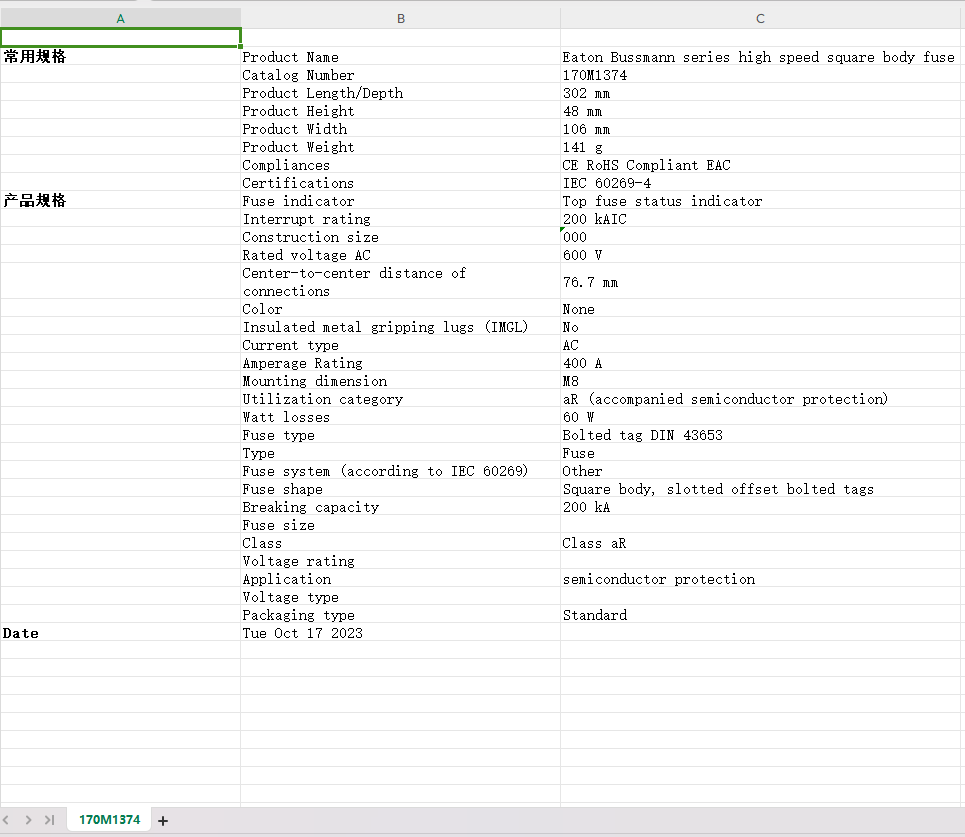Select the '302 mm' value cell
This screenshot has width=965, height=837.
[760, 92]
